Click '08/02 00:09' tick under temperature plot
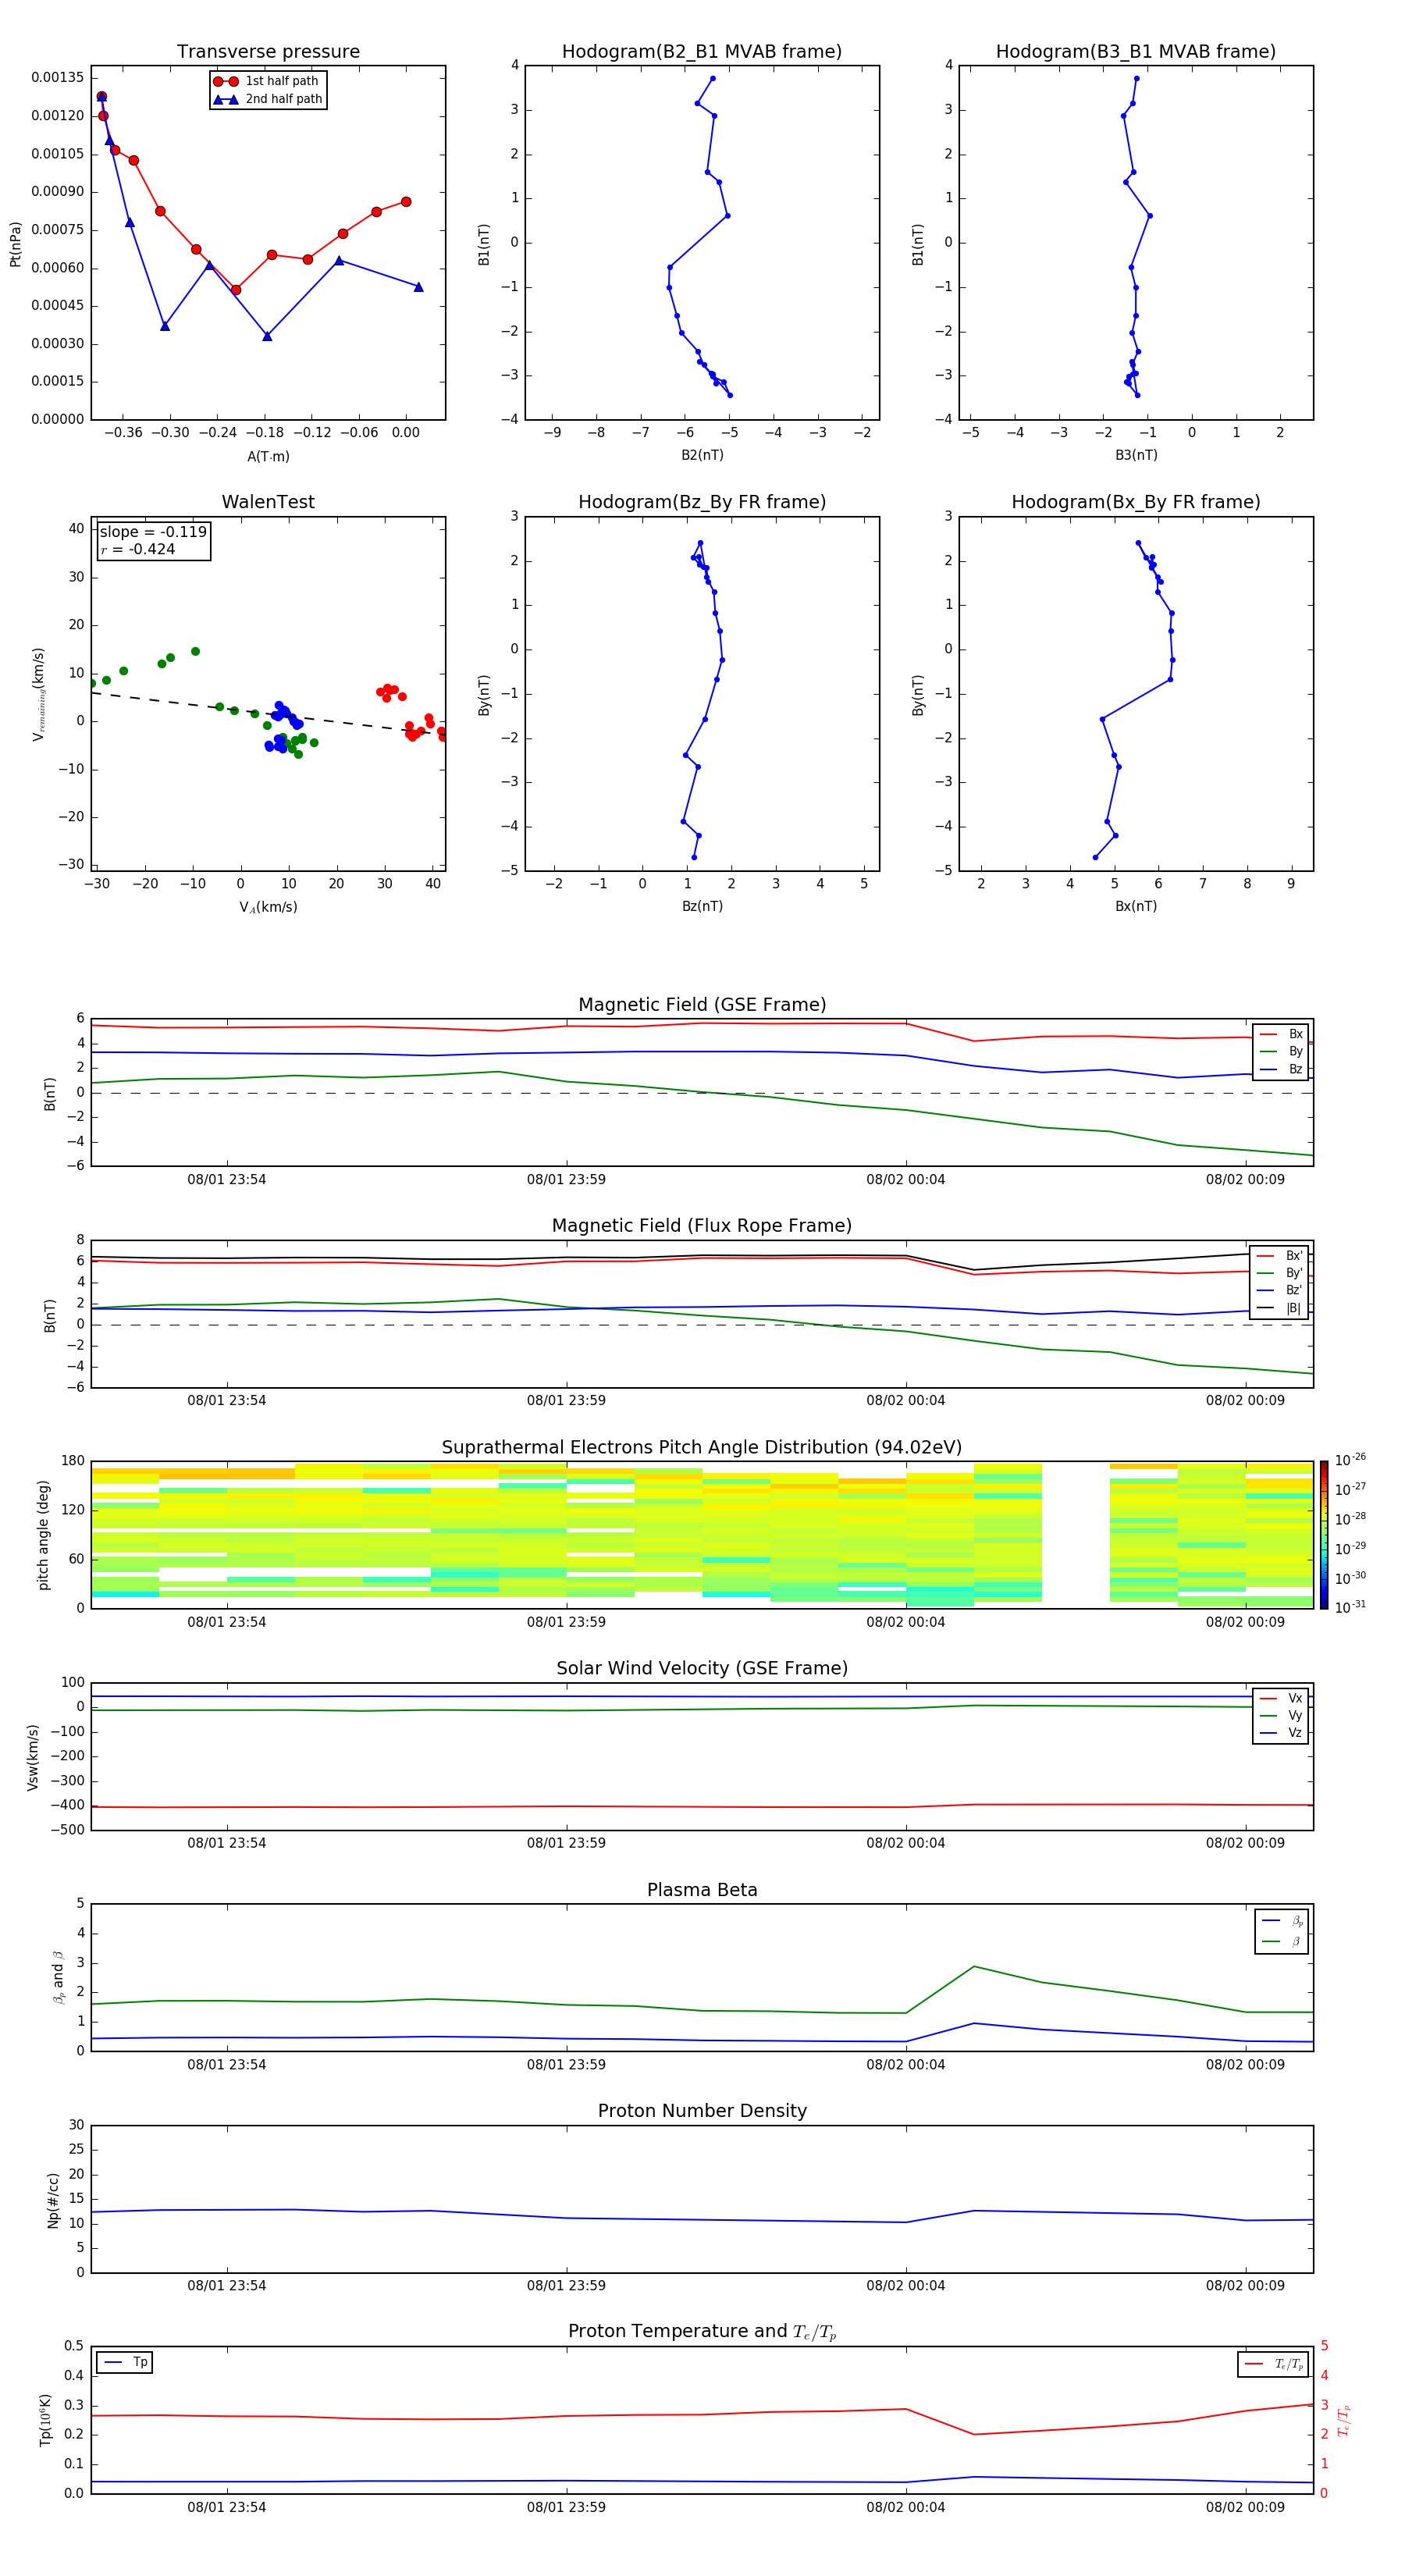The height and width of the screenshot is (2576, 1405). pyautogui.click(x=1245, y=2507)
